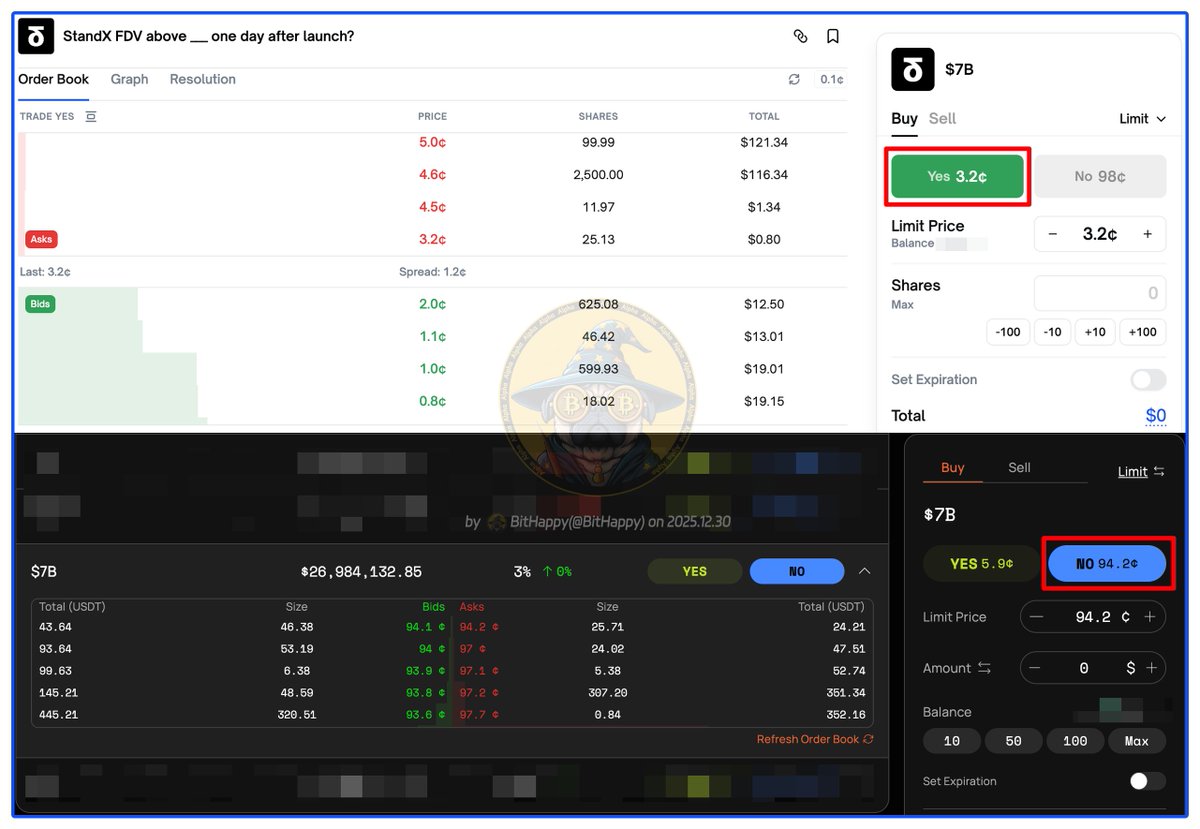The width and height of the screenshot is (1200, 829).
Task: Click the YES pill in the $7B row
Action: pyautogui.click(x=695, y=572)
